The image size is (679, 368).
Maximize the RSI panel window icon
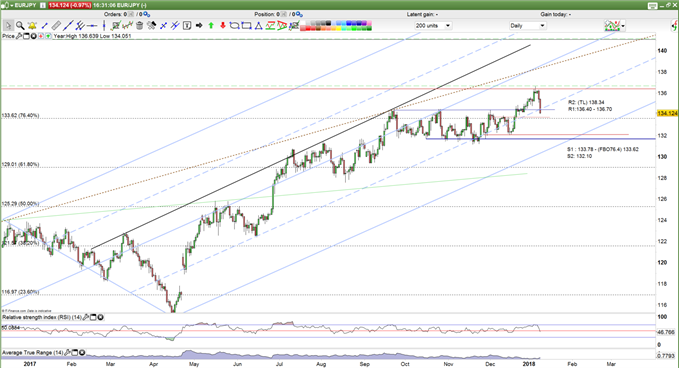[x=93, y=317]
